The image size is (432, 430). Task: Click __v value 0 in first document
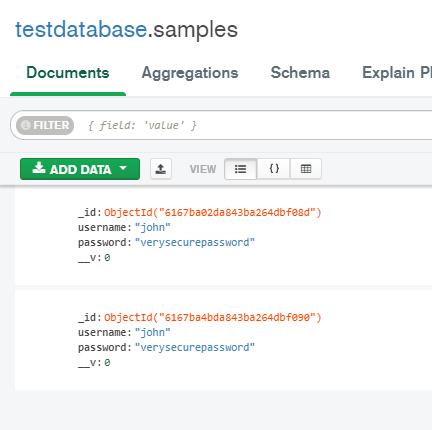click(107, 257)
